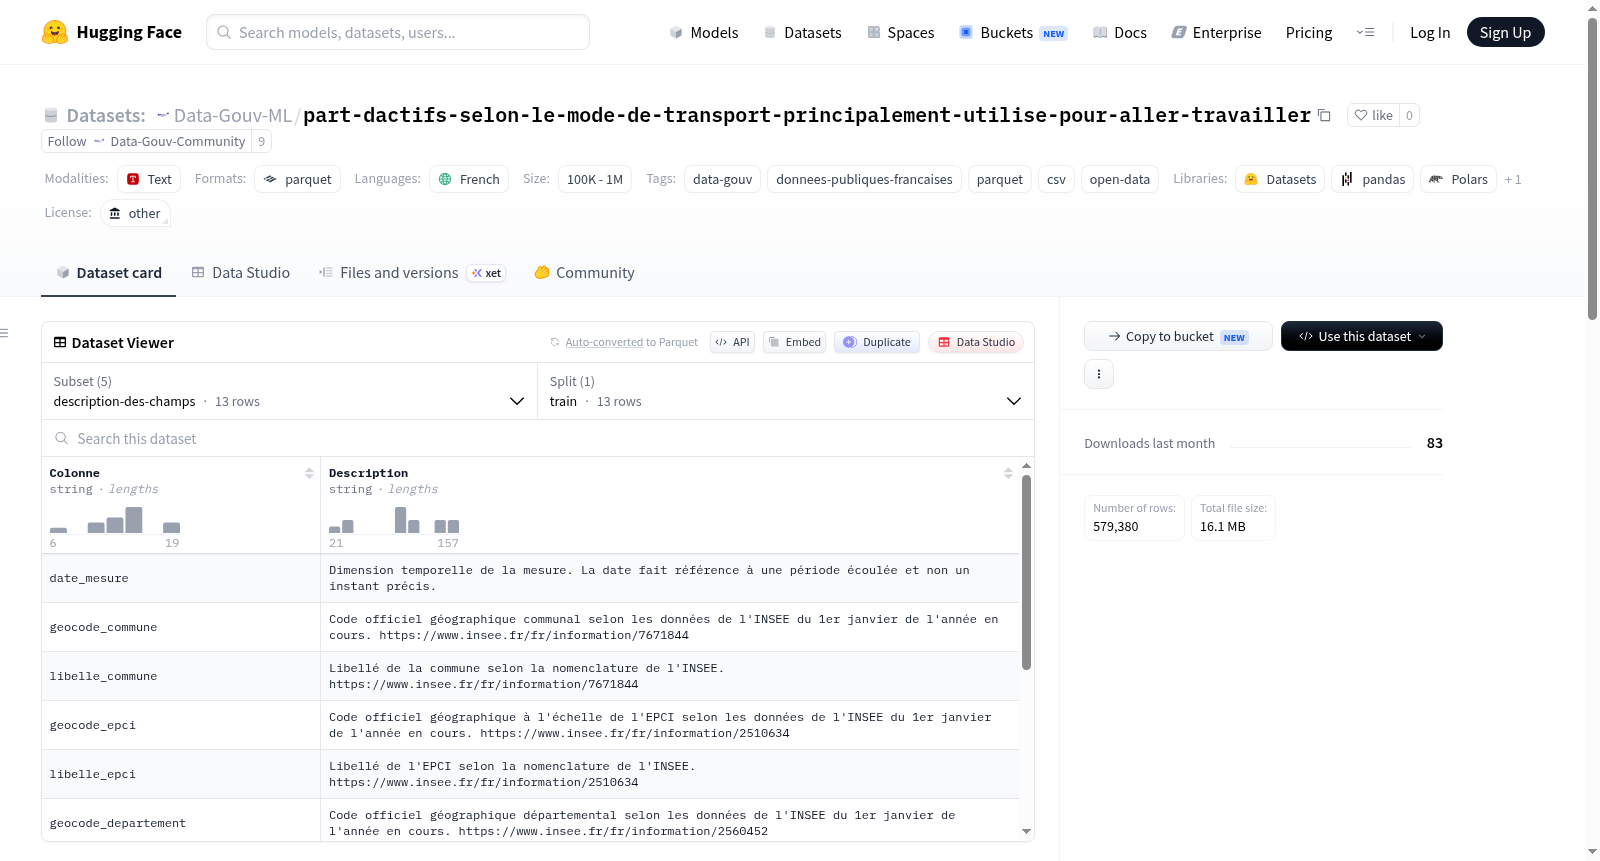1600x861 pixels.
Task: Sort the Description column via sort icon
Action: [1008, 473]
